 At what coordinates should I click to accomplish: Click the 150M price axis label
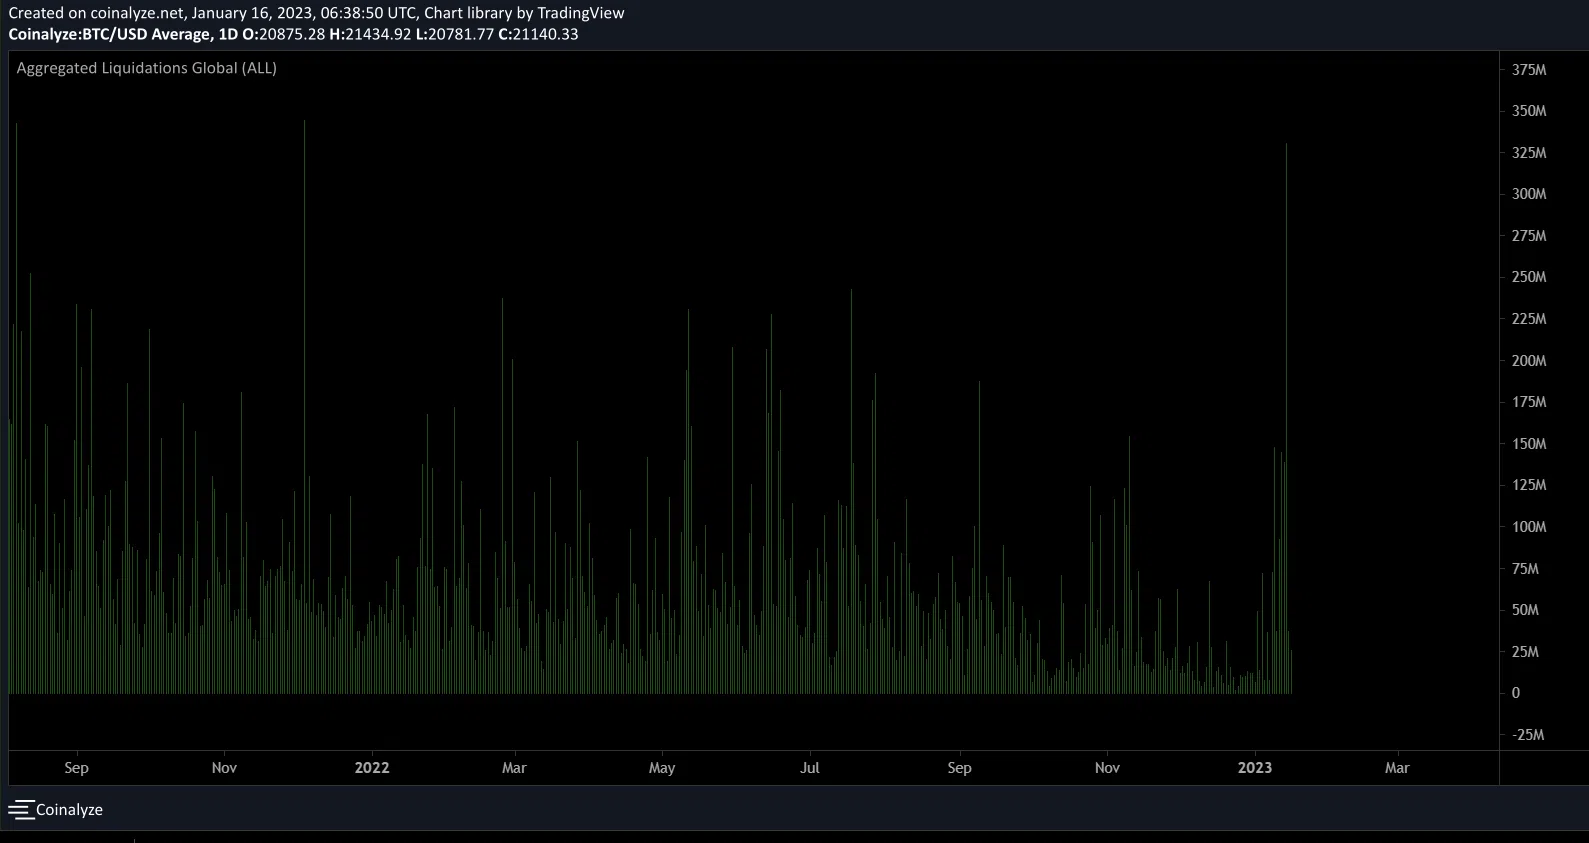[1529, 444]
